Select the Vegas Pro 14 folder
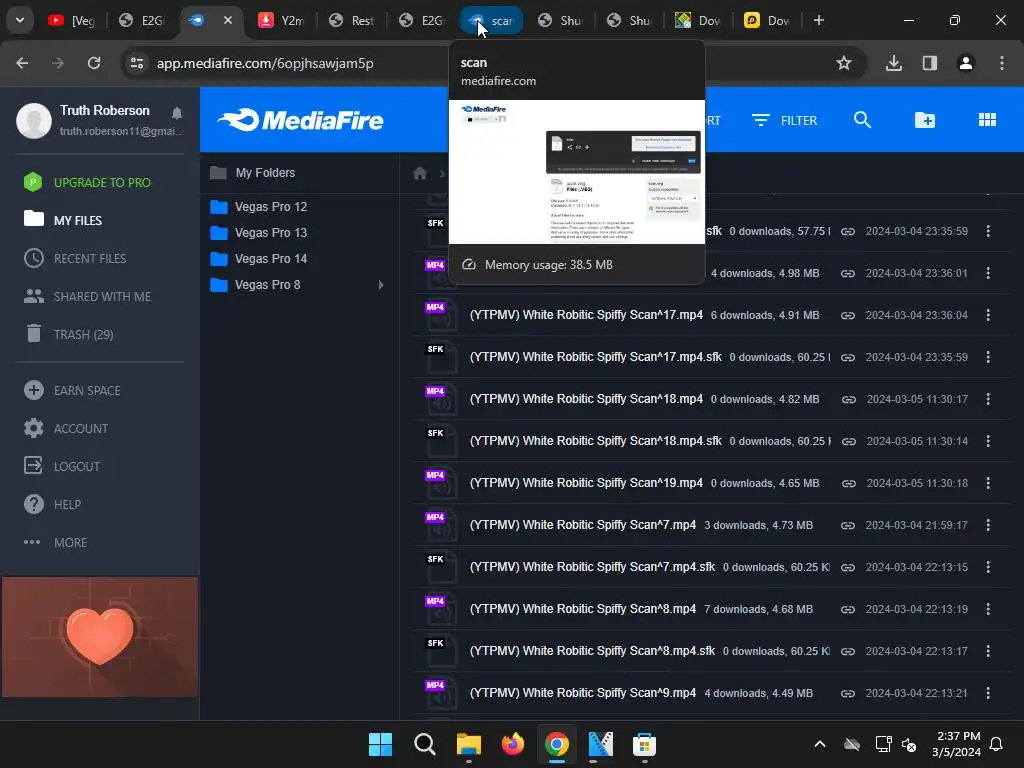The width and height of the screenshot is (1024, 768). (259, 259)
